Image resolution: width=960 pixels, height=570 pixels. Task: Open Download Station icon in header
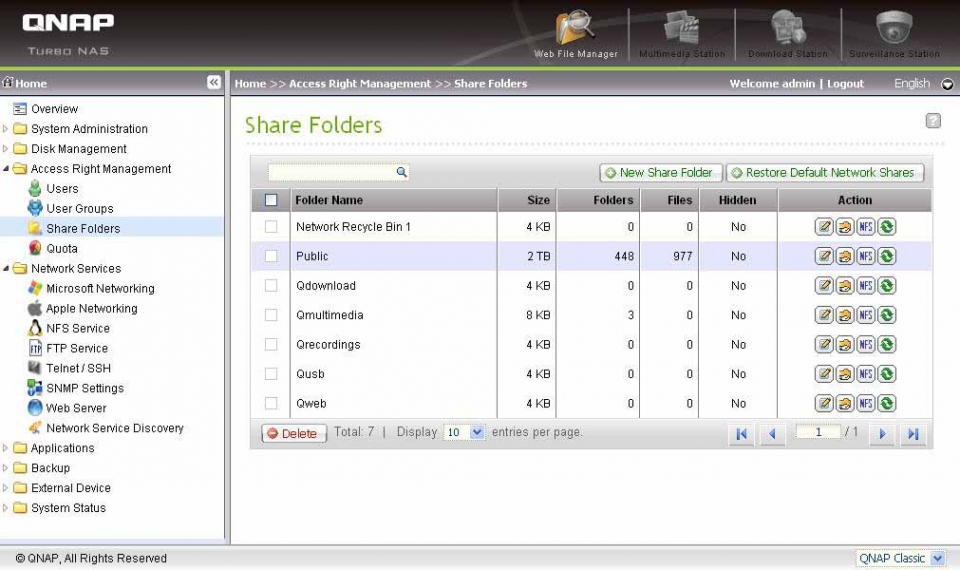(x=788, y=30)
